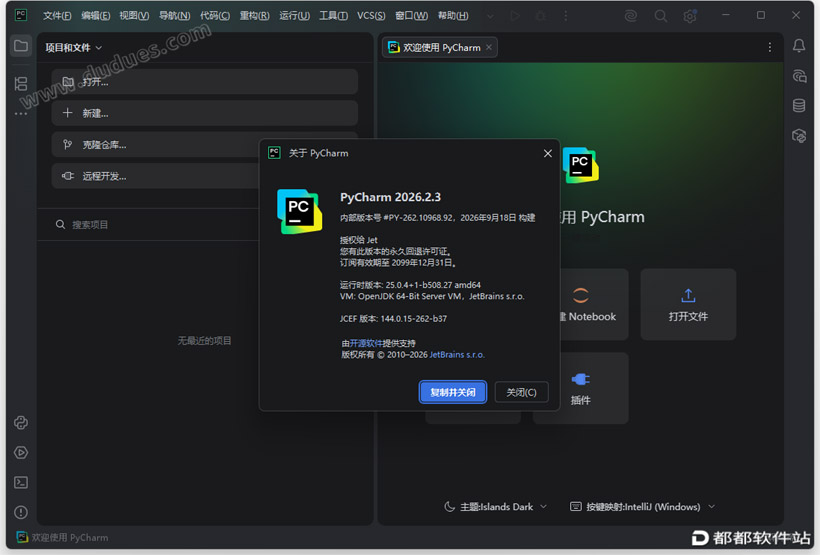Open the Navigate menu

175,16
